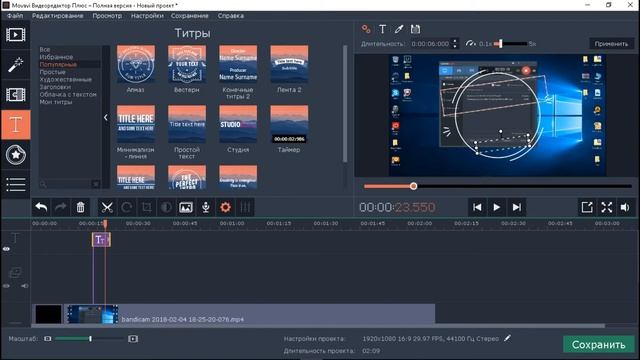This screenshot has height=360, width=640.
Task: Select the Лента 2 title thumbnail
Action: point(289,64)
